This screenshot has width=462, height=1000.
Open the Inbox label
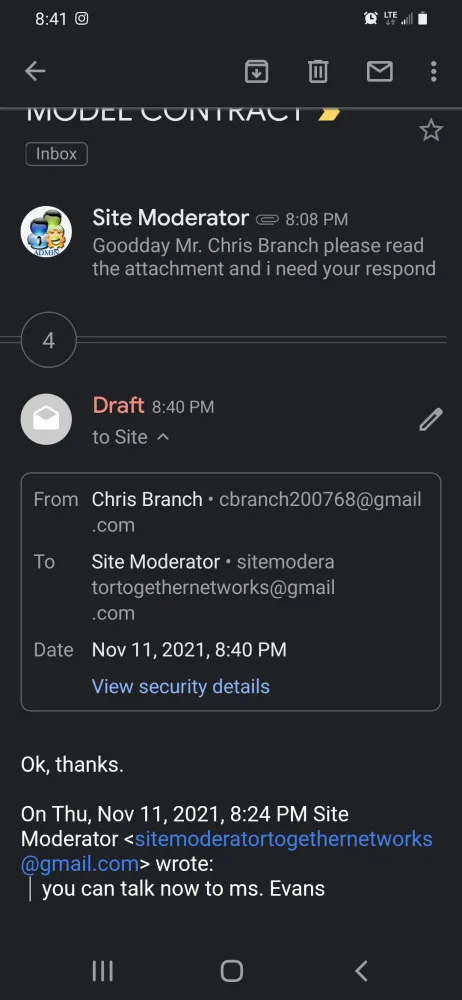56,154
